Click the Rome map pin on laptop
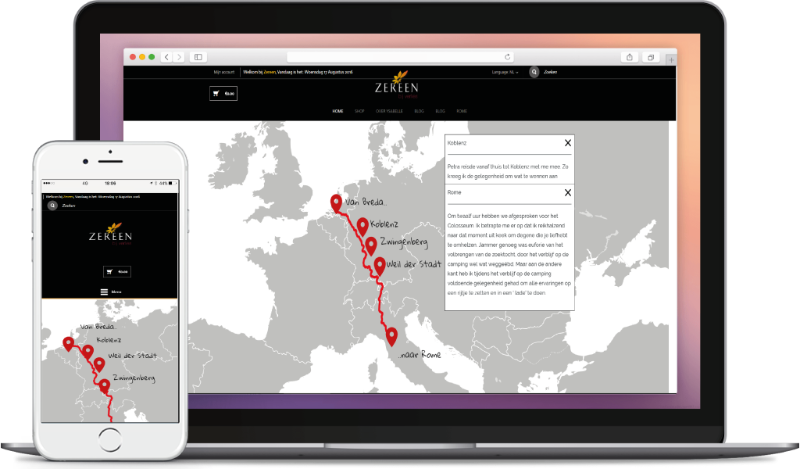The height and width of the screenshot is (469, 800). (x=392, y=336)
